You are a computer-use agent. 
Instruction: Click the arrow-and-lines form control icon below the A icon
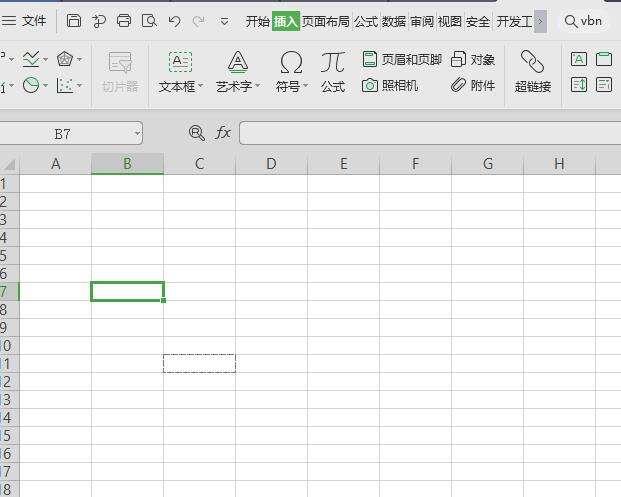tap(579, 85)
